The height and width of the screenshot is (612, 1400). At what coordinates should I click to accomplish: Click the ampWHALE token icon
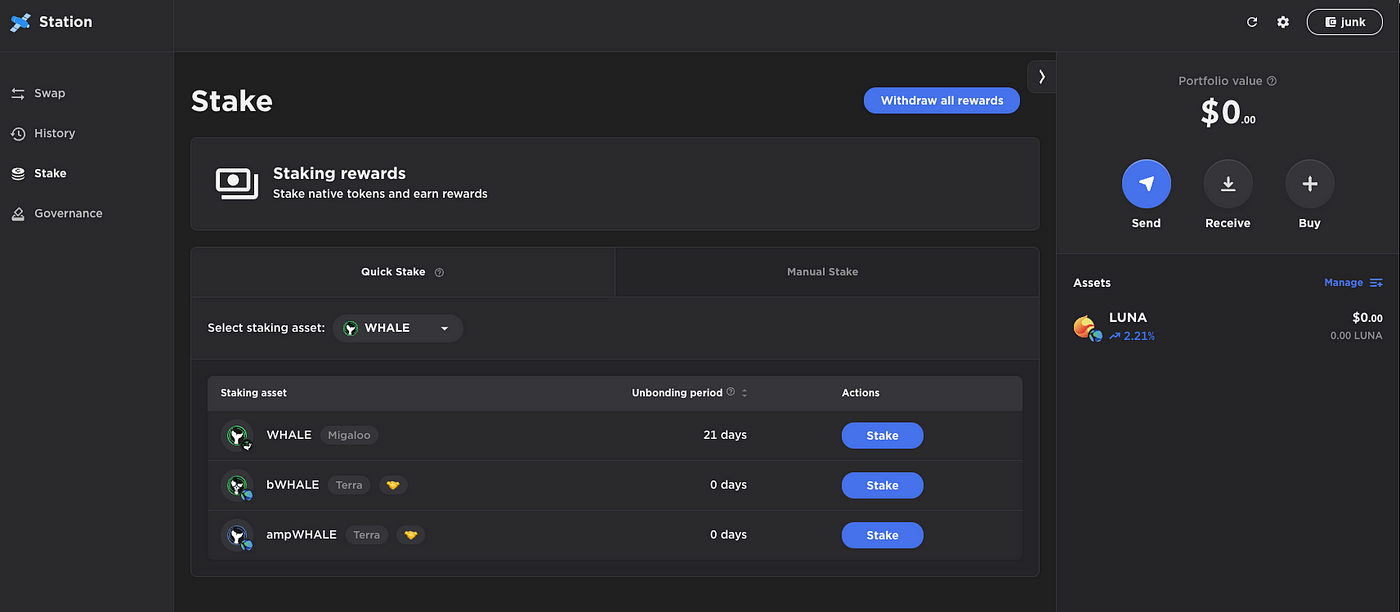tap(237, 535)
